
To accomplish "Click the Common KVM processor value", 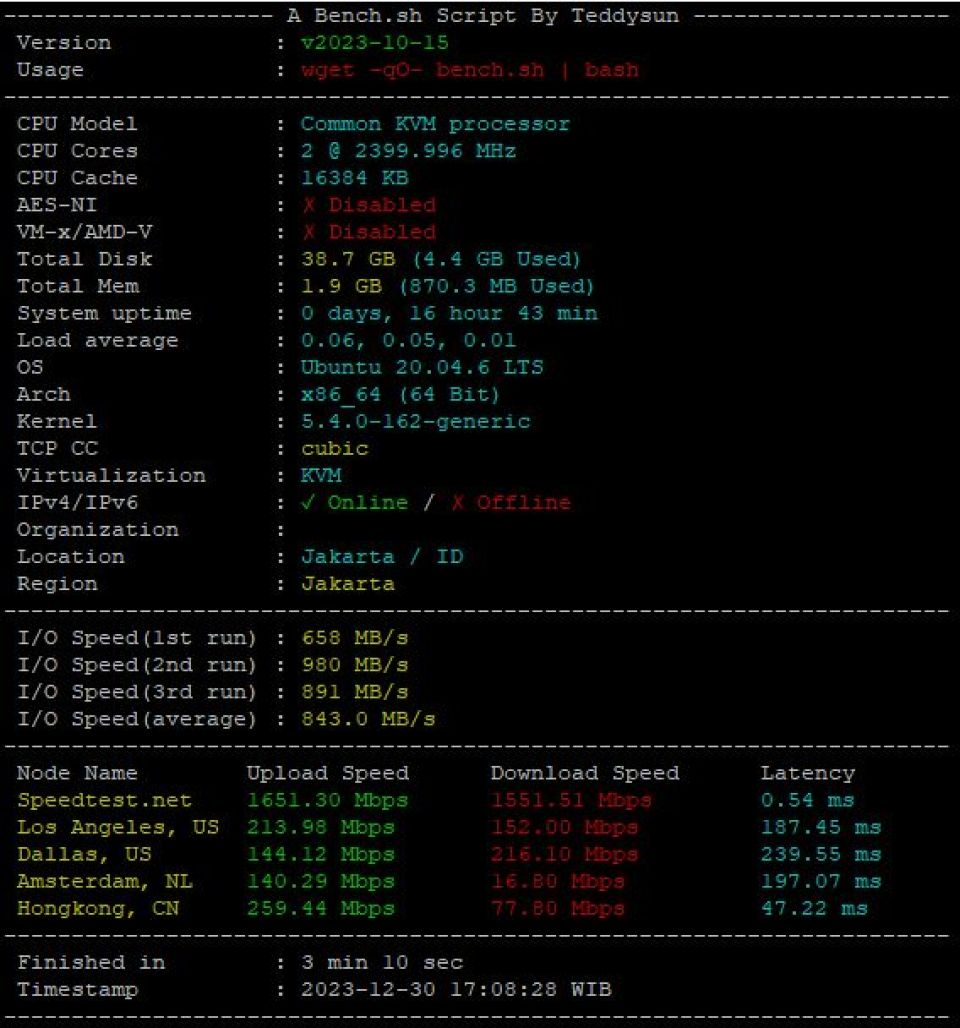I will pos(435,124).
